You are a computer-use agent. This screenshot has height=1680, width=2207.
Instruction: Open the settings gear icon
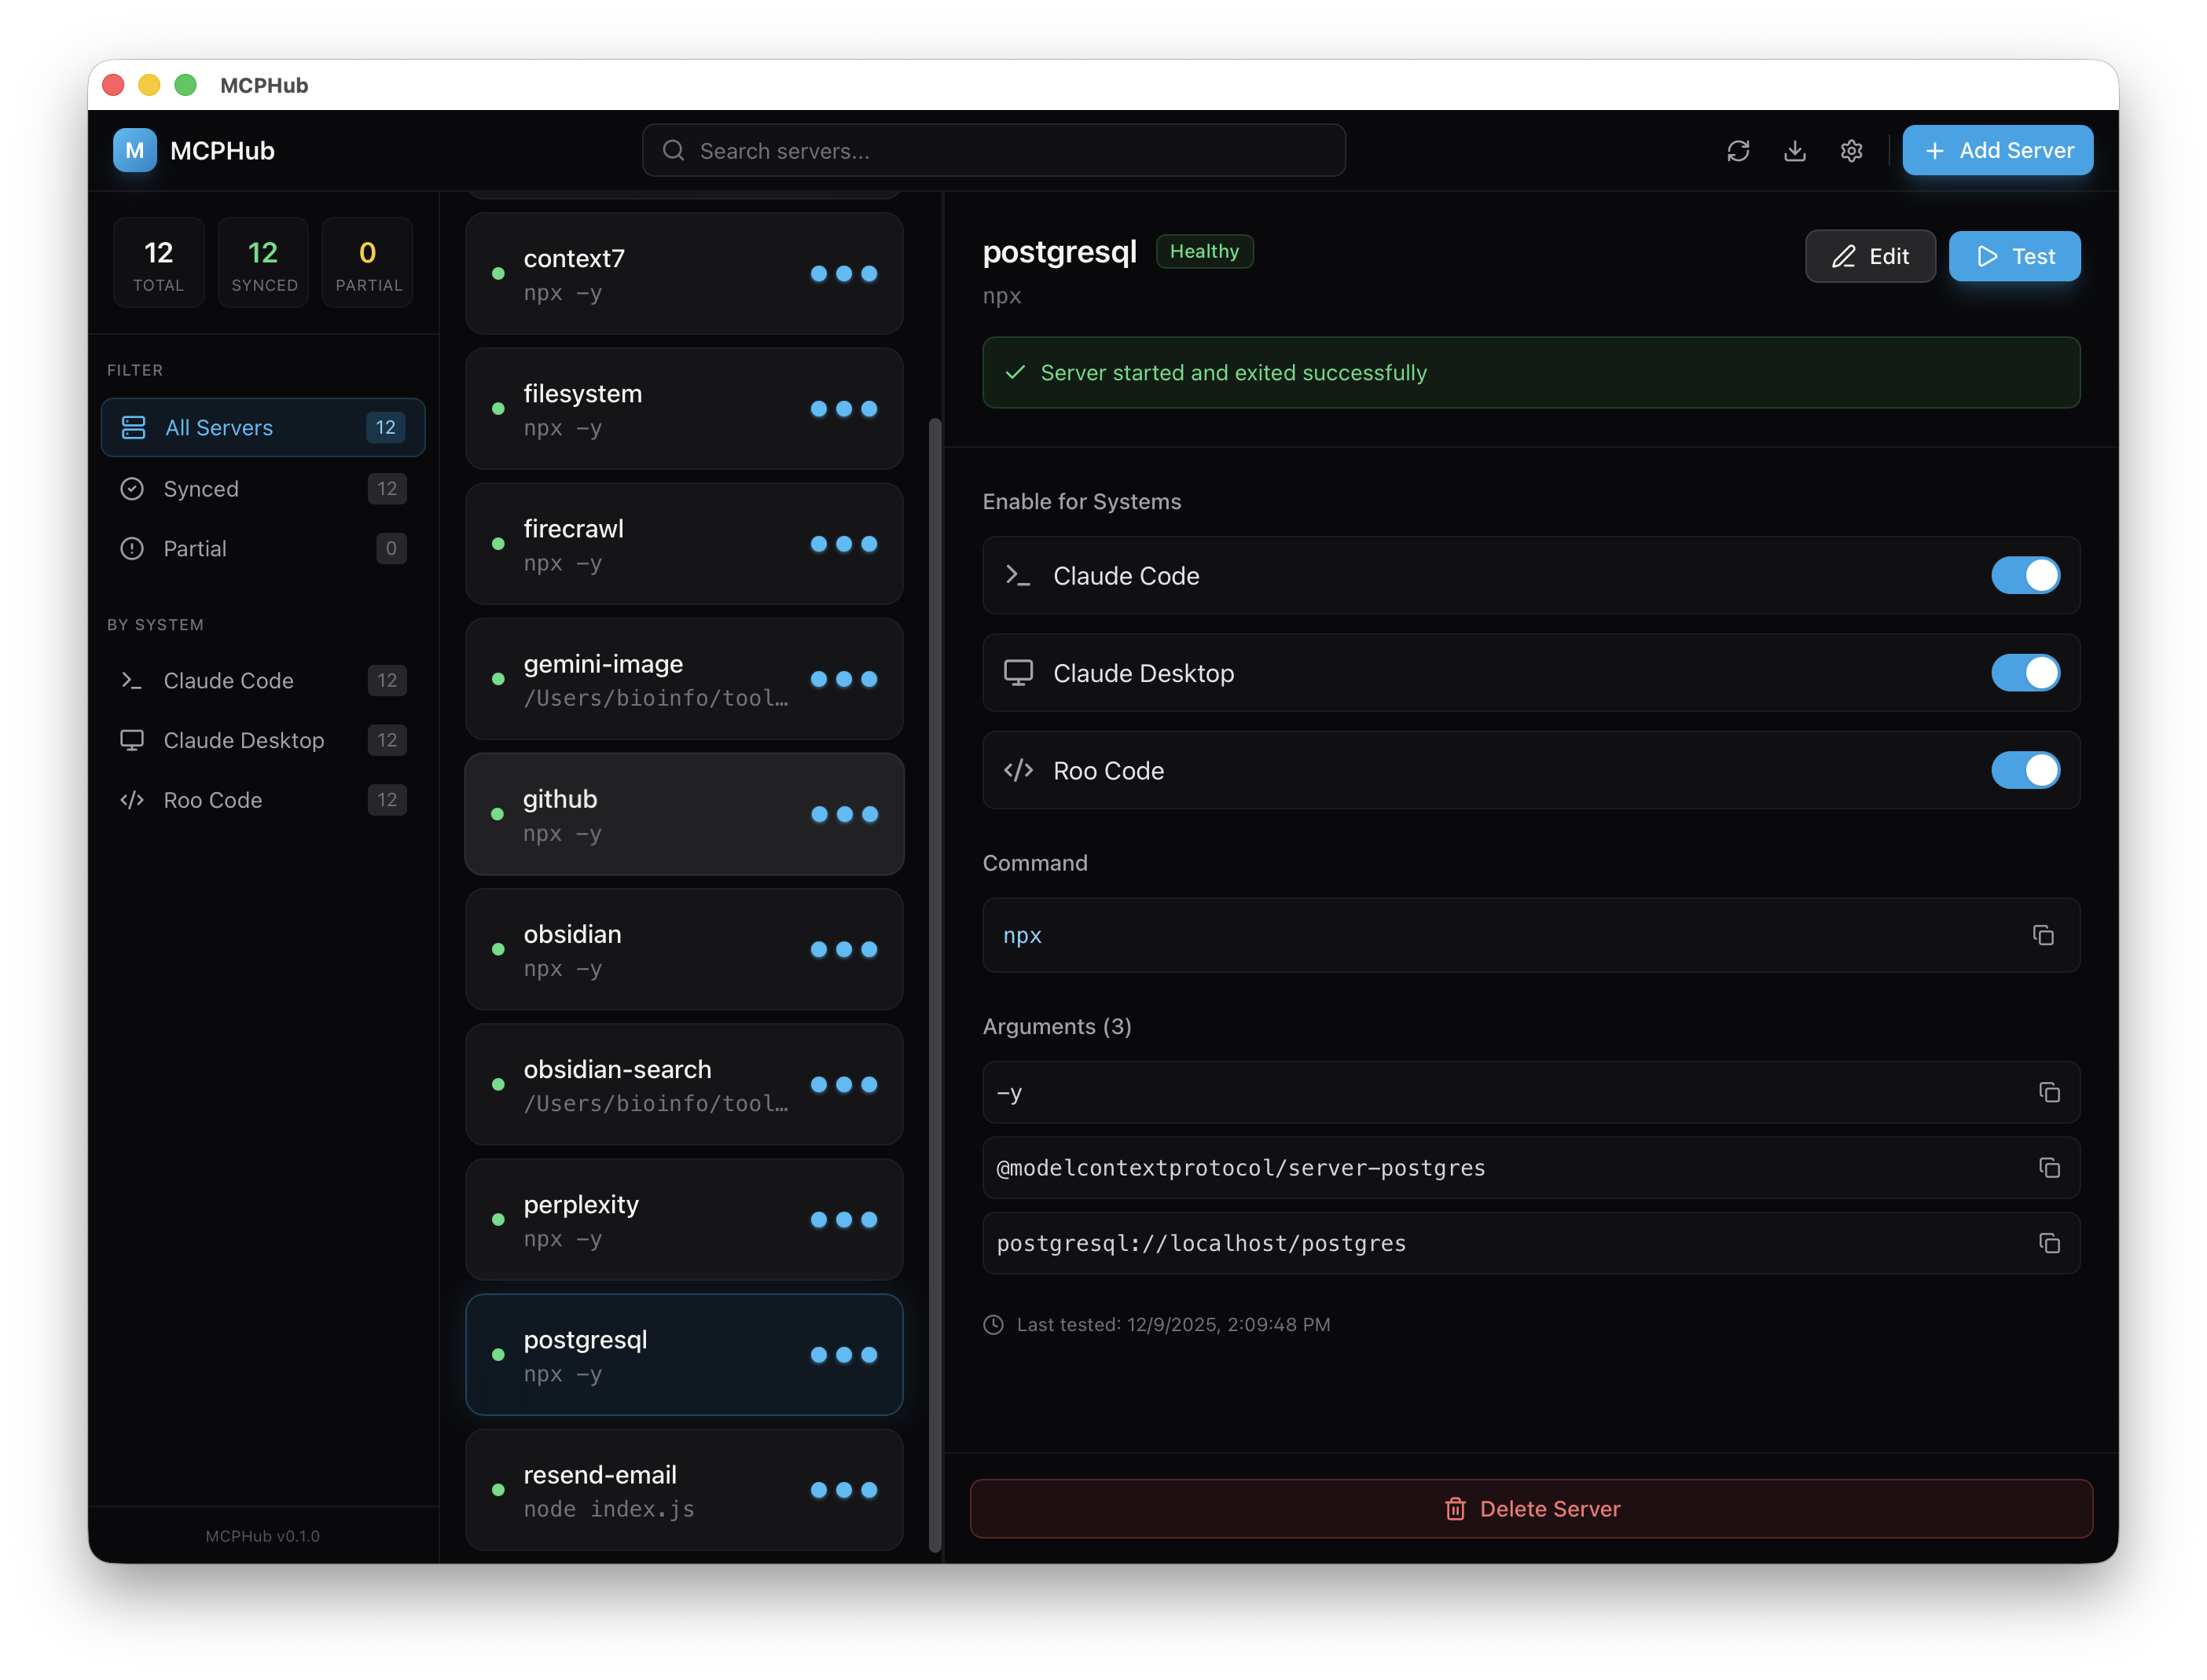click(x=1851, y=150)
